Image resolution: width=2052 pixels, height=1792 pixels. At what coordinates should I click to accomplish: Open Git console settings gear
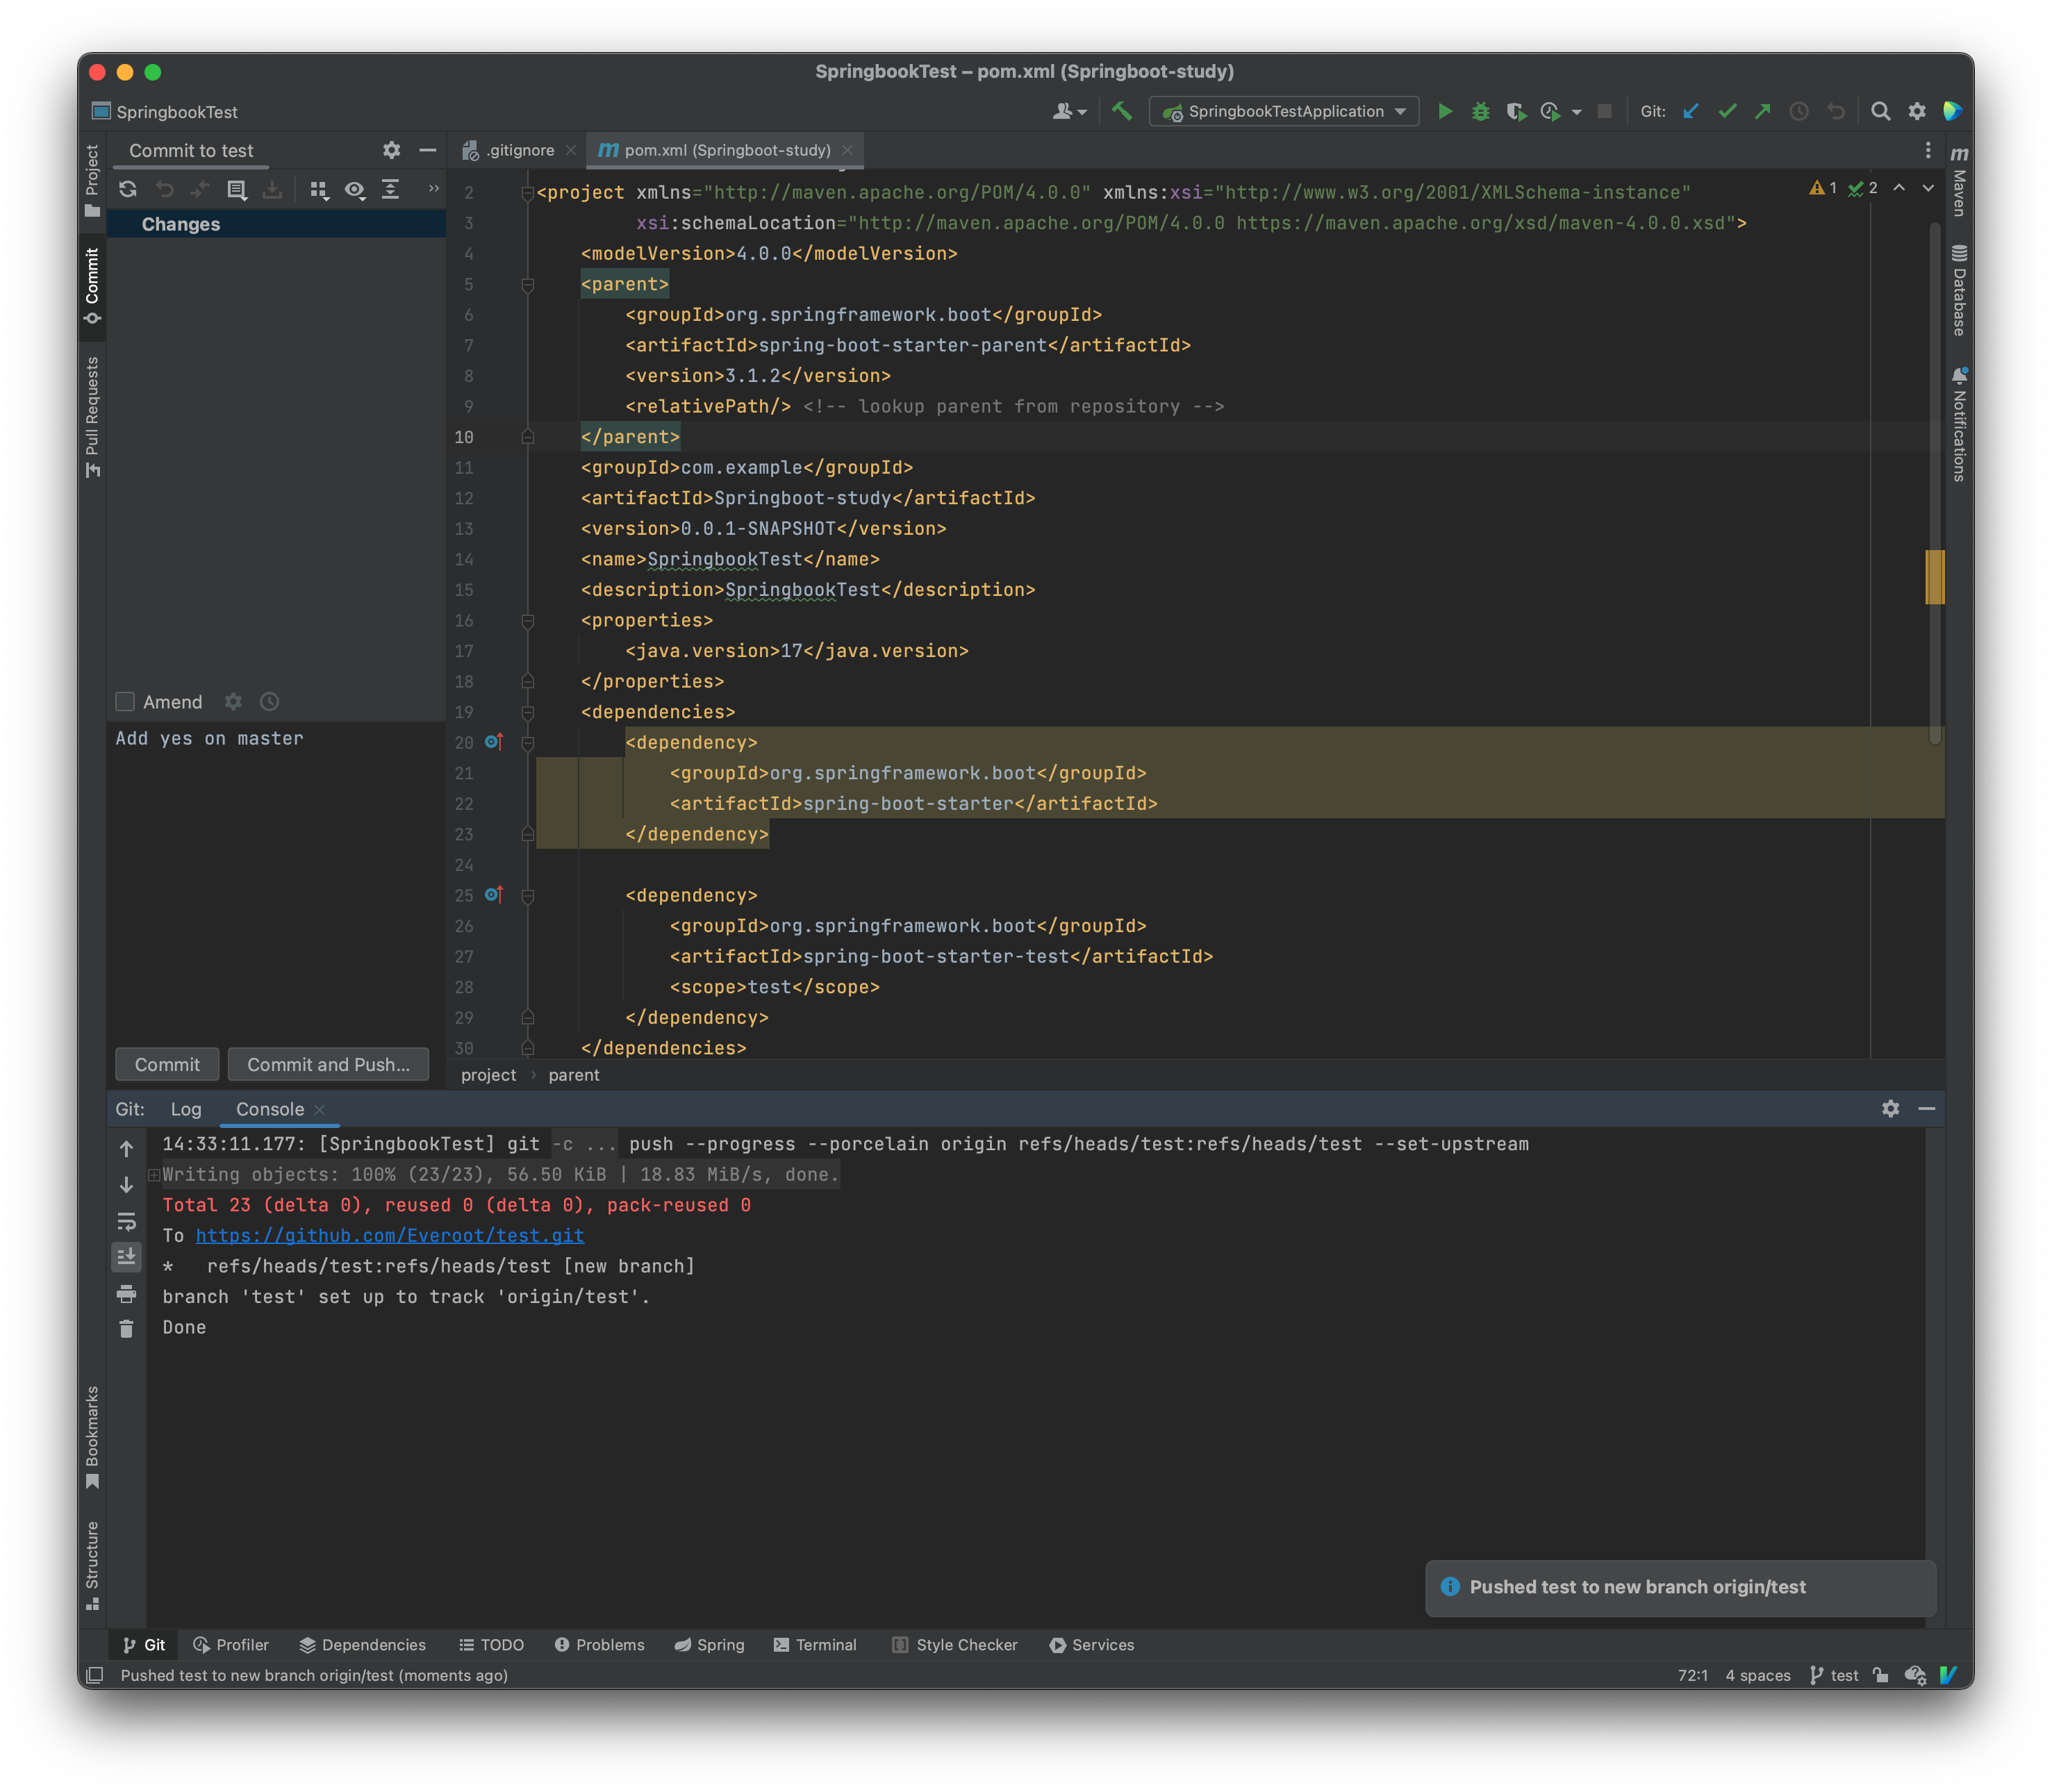point(1890,1108)
